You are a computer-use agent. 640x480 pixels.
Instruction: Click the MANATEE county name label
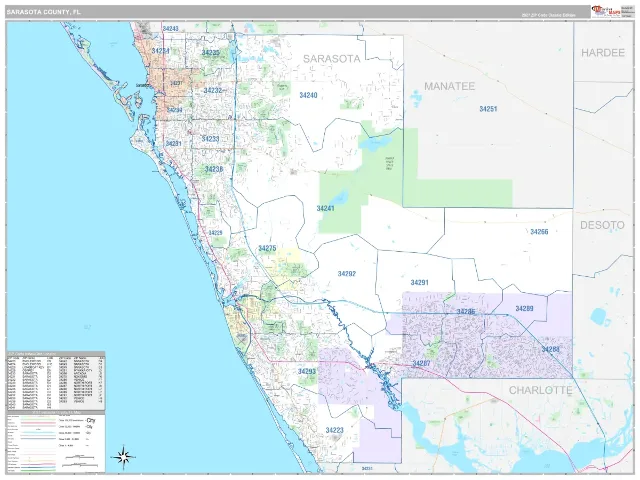pyautogui.click(x=449, y=86)
